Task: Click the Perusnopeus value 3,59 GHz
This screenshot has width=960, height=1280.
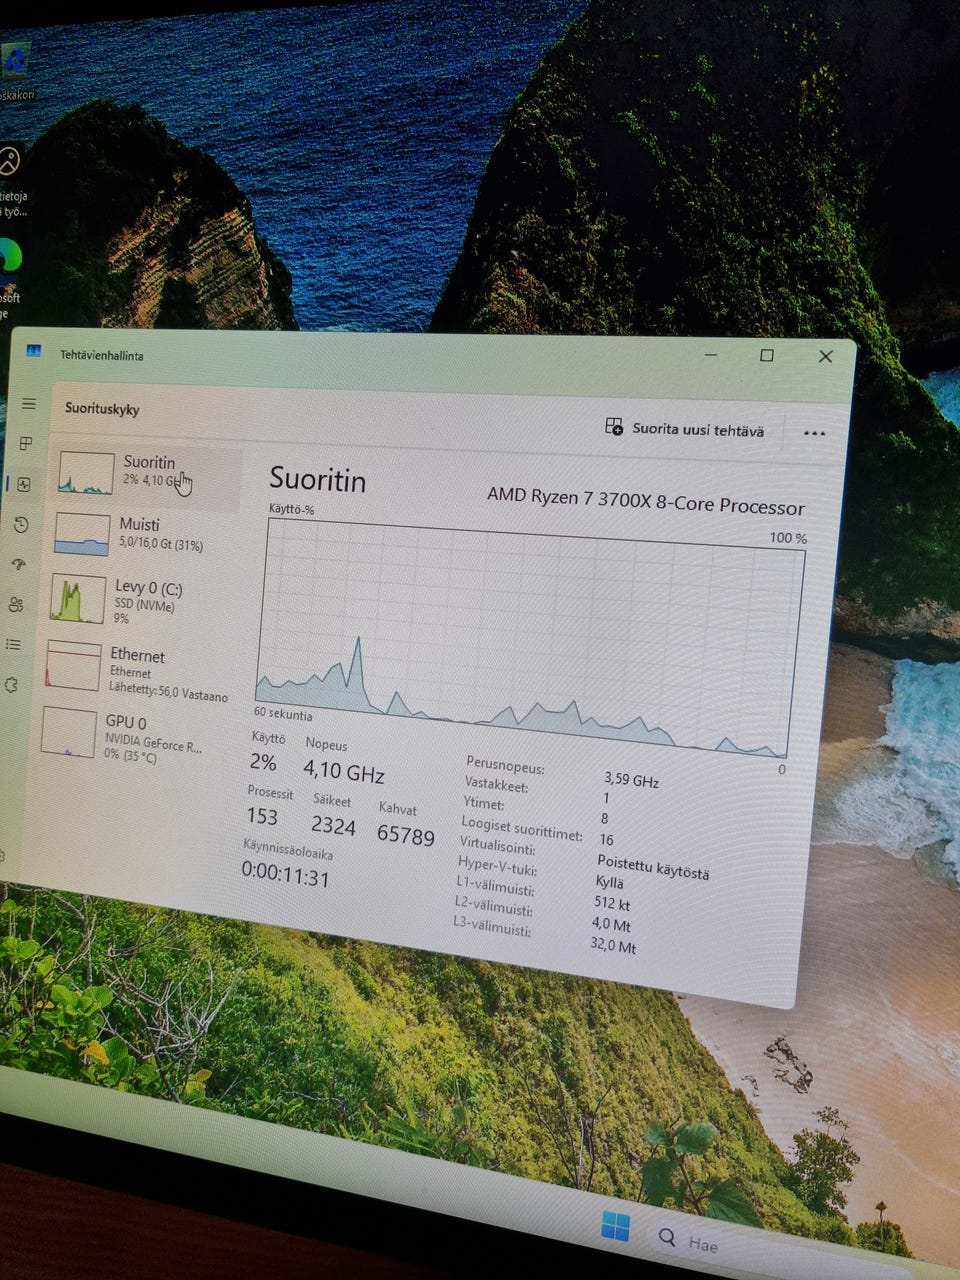Action: (x=631, y=779)
